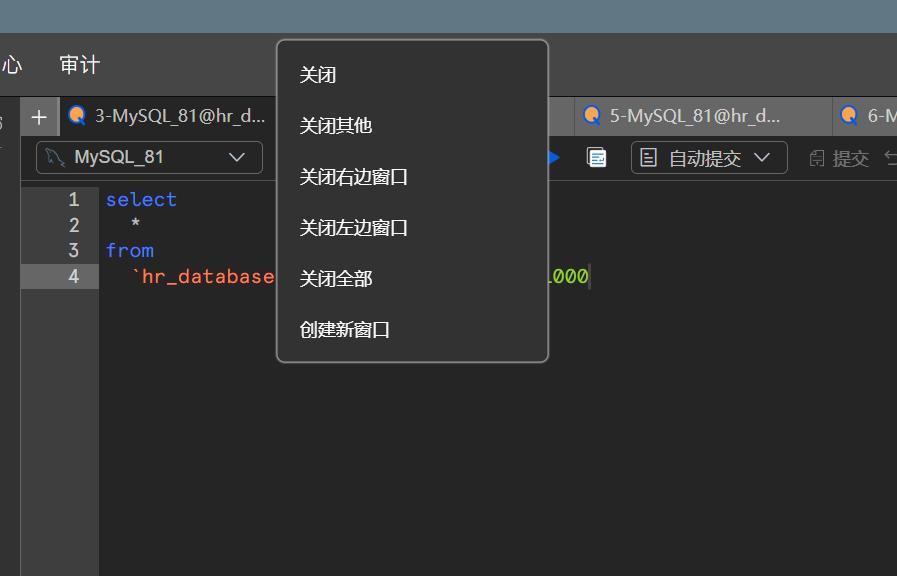Click the query icon on the 3-MySQL_81 tab
The image size is (897, 576).
pyautogui.click(x=77, y=116)
